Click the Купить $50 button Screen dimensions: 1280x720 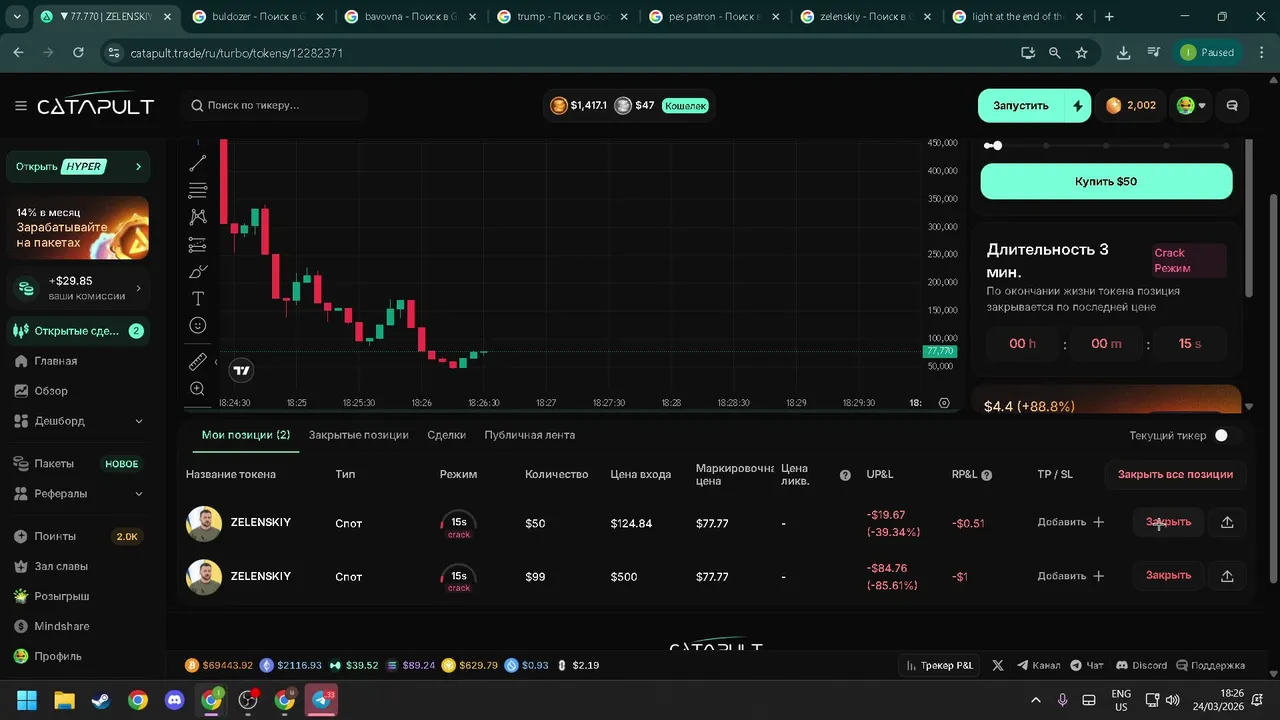pyautogui.click(x=1106, y=181)
